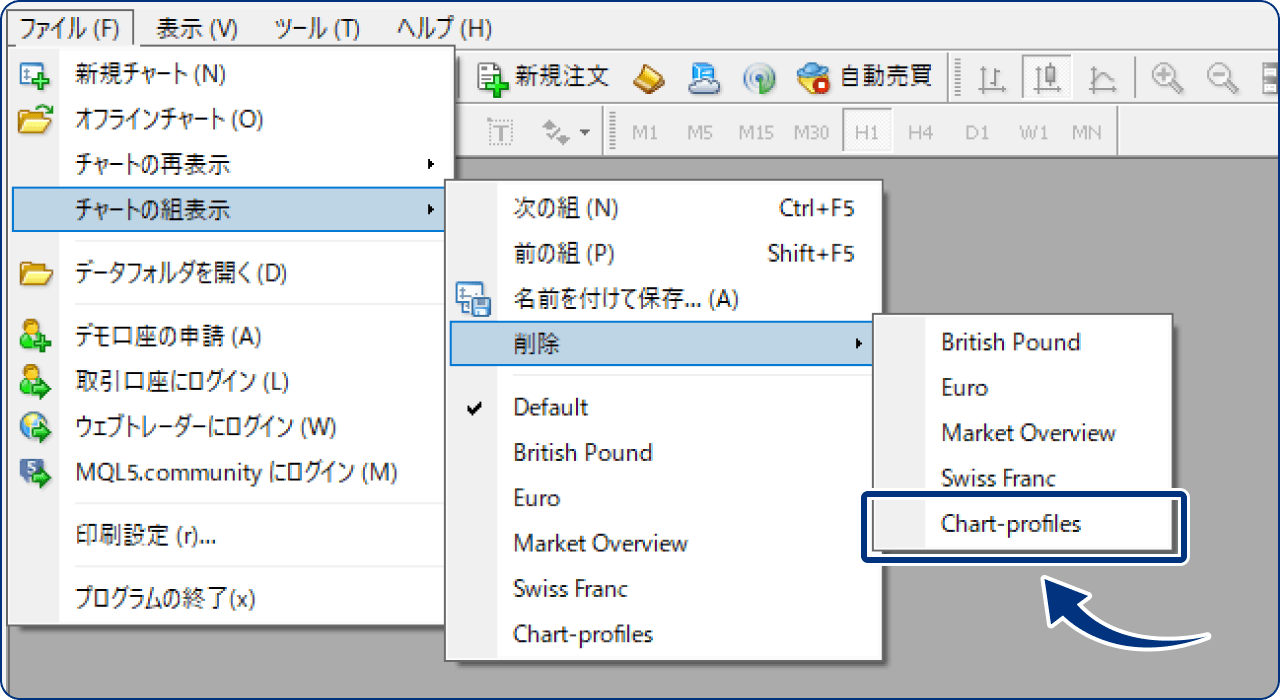
Task: Toggle the H1 timeframe button
Action: 866,132
